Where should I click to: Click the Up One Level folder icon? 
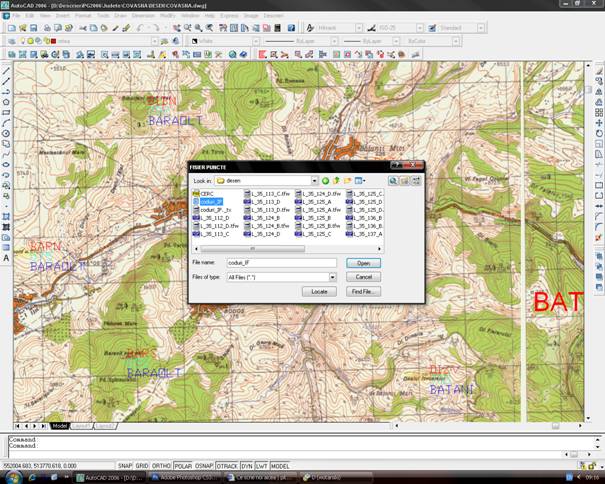click(x=337, y=181)
